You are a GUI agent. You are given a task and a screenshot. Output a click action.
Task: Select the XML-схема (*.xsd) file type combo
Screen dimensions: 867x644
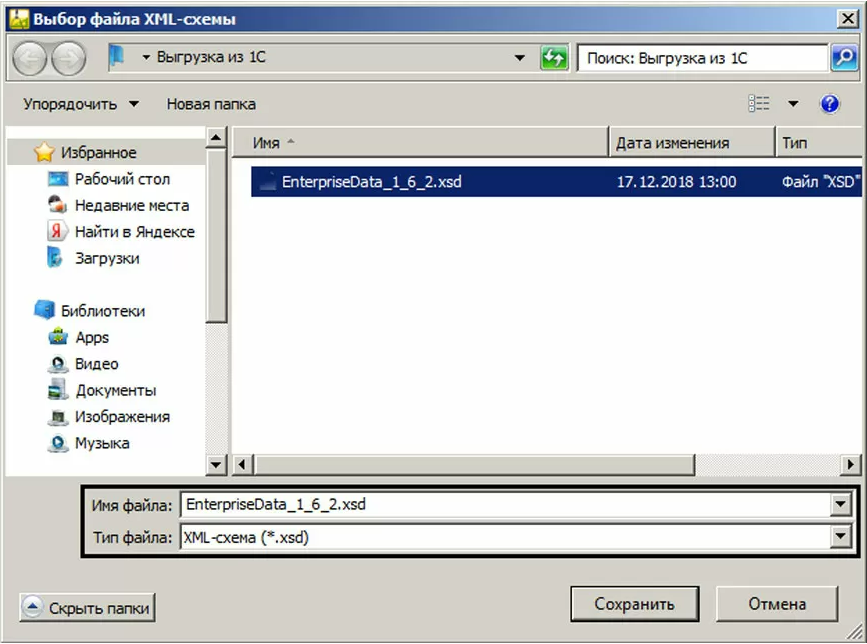click(515, 536)
